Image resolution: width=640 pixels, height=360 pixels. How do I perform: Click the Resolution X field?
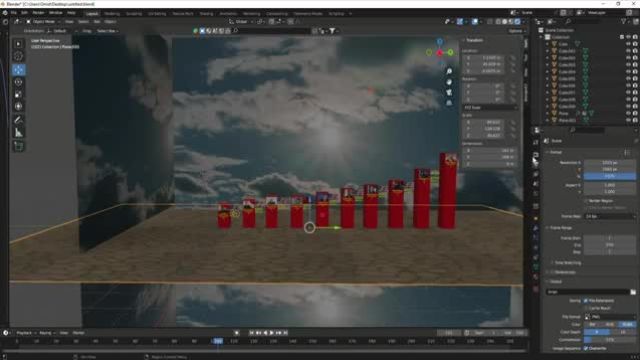(610, 162)
